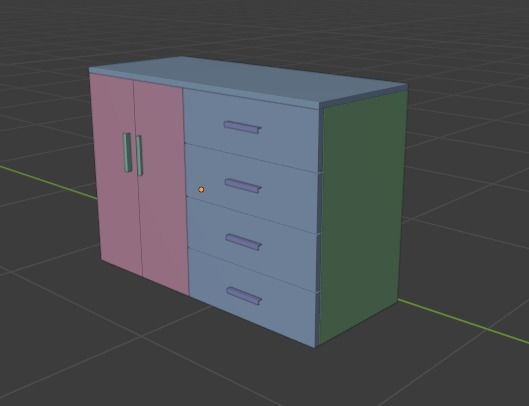Select the blue-gray cabinet top surface
Image resolution: width=529 pixels, height=406 pixels.
click(x=250, y=80)
